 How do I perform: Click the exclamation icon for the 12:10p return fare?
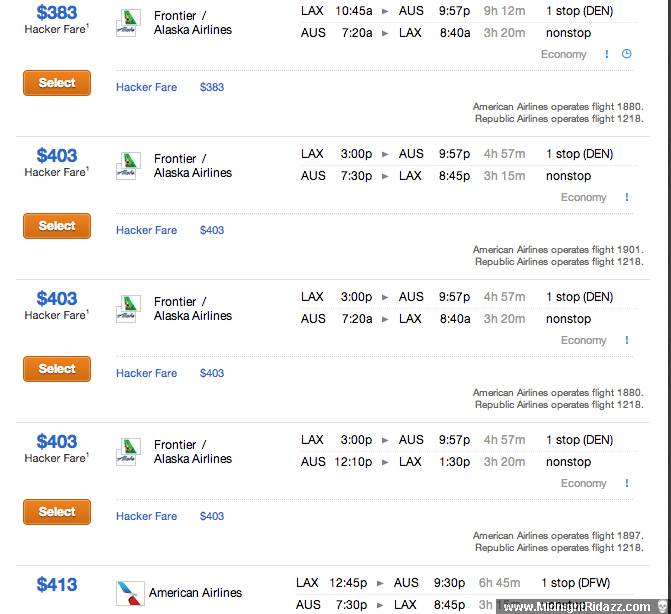coord(627,483)
